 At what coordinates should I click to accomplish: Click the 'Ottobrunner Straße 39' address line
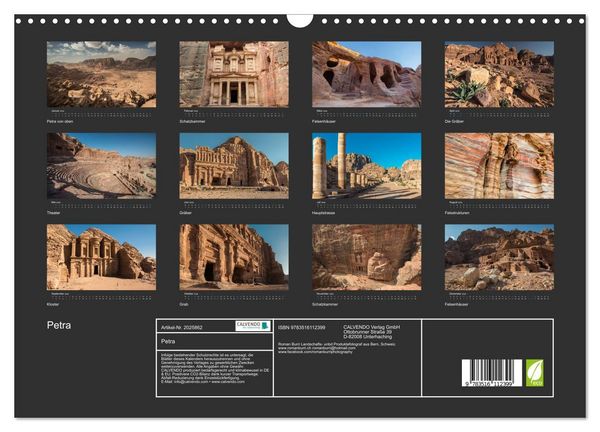point(367,332)
